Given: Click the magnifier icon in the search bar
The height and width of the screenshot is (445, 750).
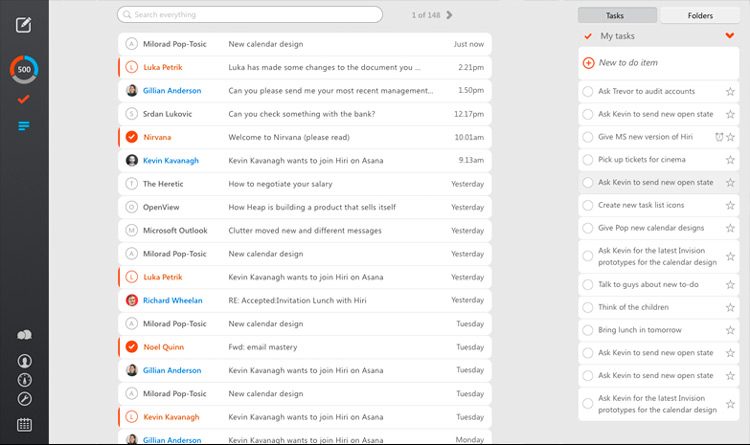Looking at the screenshot, I should (127, 15).
